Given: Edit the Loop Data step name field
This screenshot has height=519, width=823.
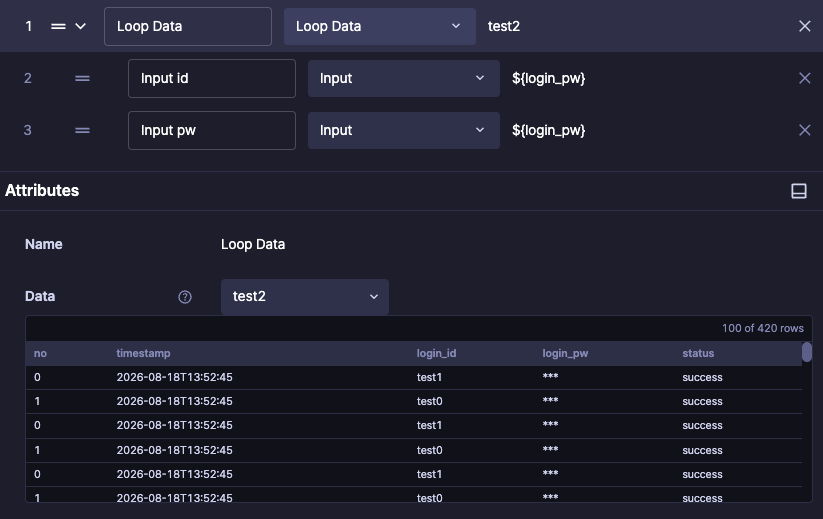Looking at the screenshot, I should tap(188, 26).
